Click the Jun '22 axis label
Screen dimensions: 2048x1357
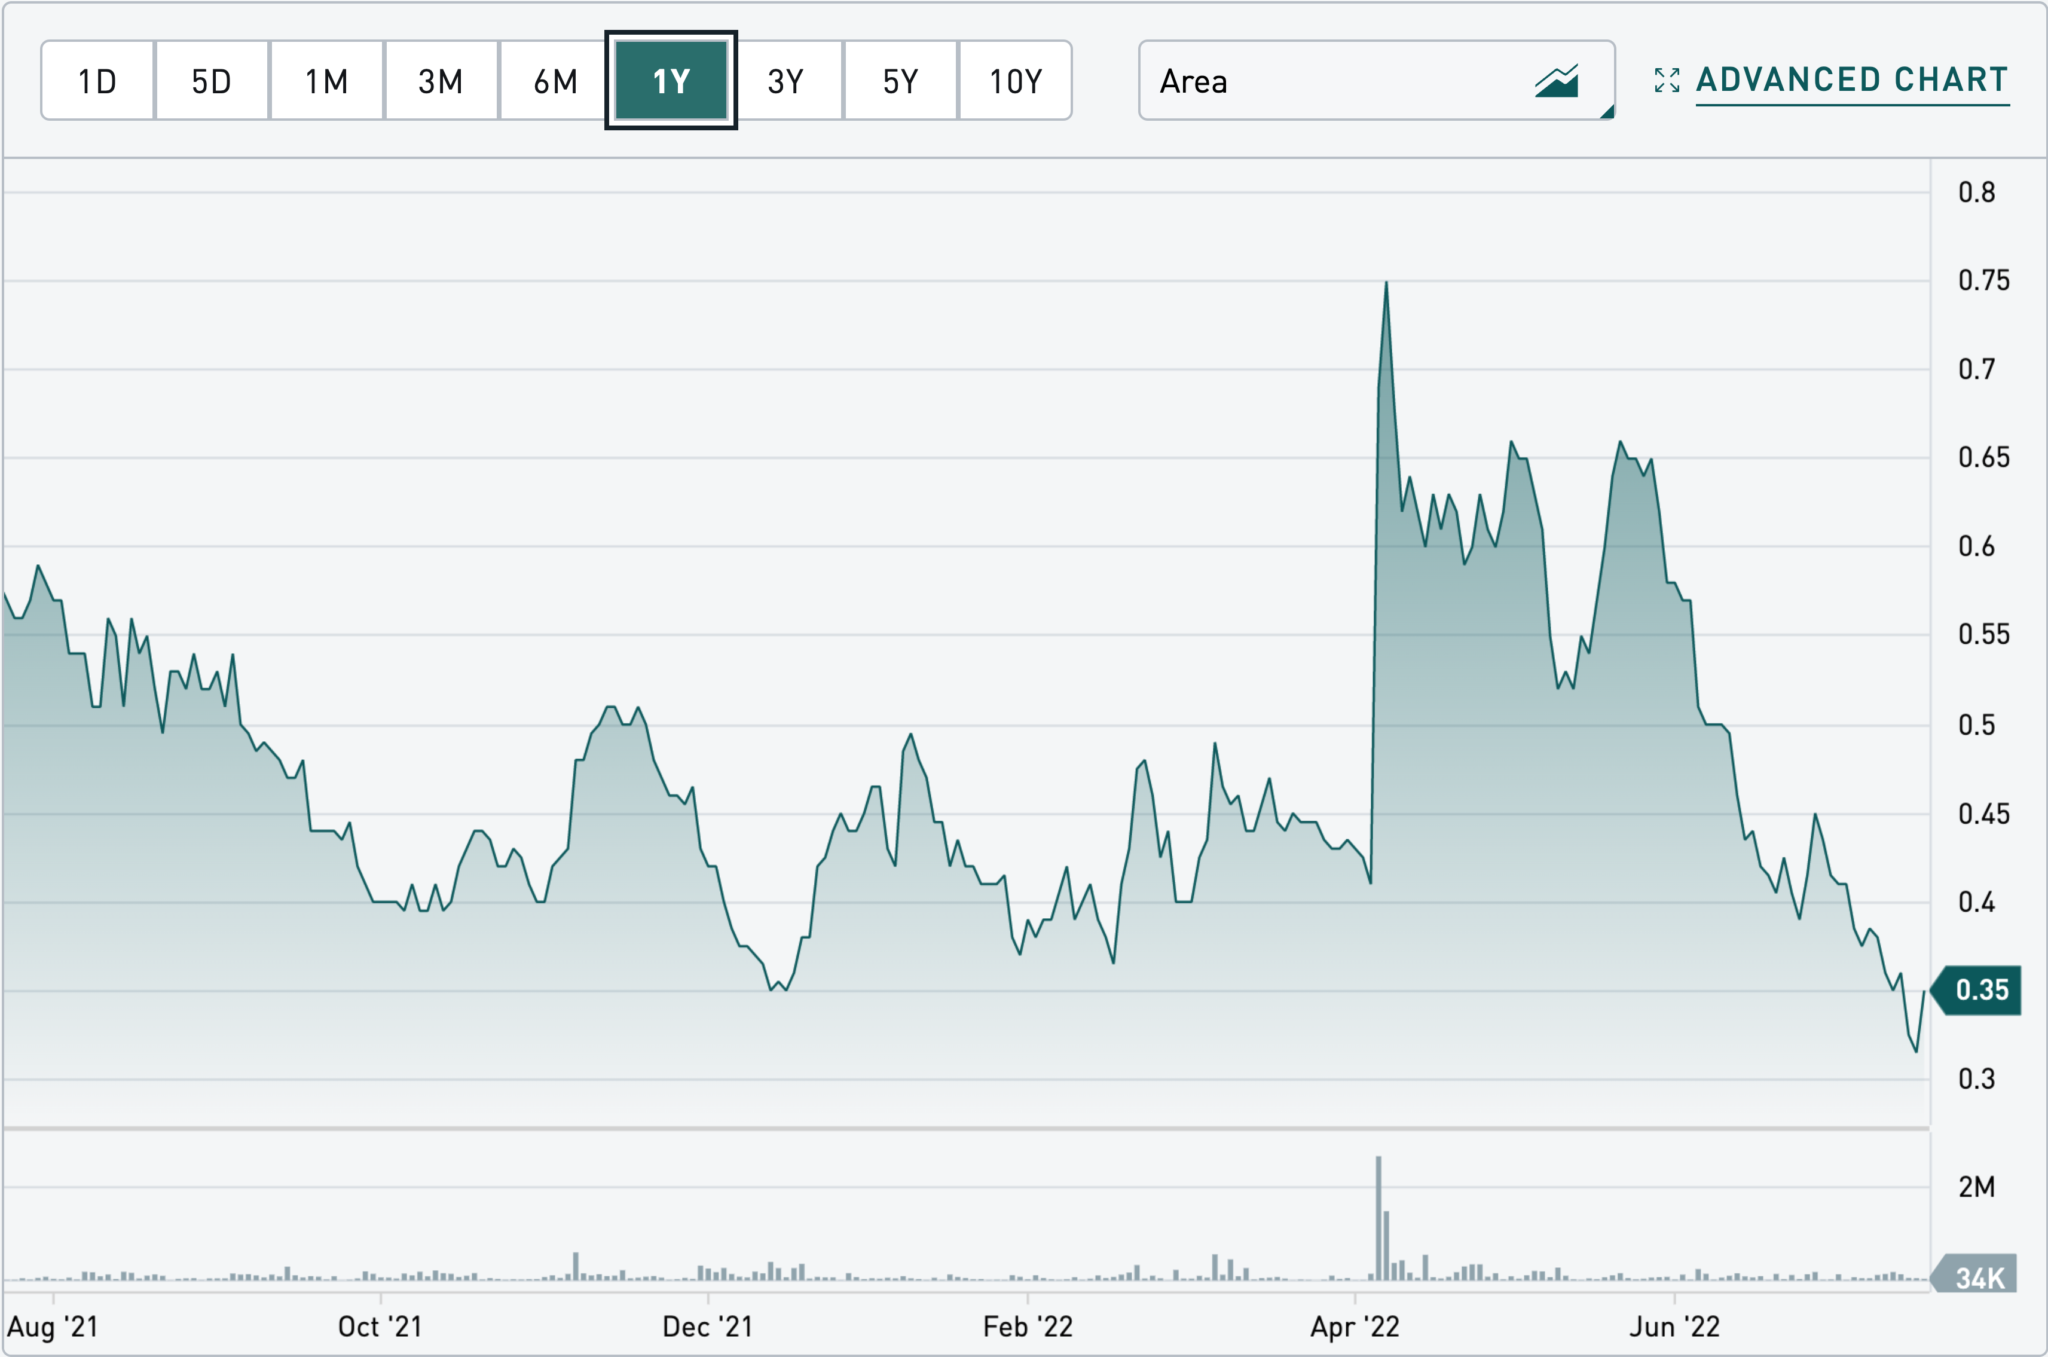click(x=1675, y=1327)
